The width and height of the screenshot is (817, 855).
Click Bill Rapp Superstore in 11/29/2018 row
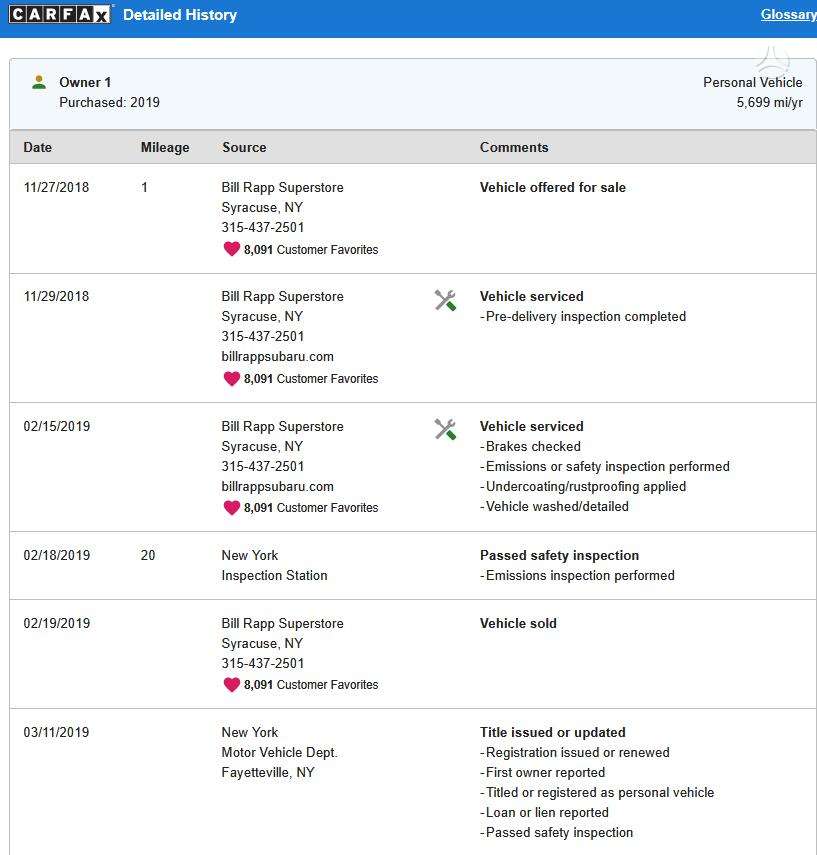pos(283,297)
